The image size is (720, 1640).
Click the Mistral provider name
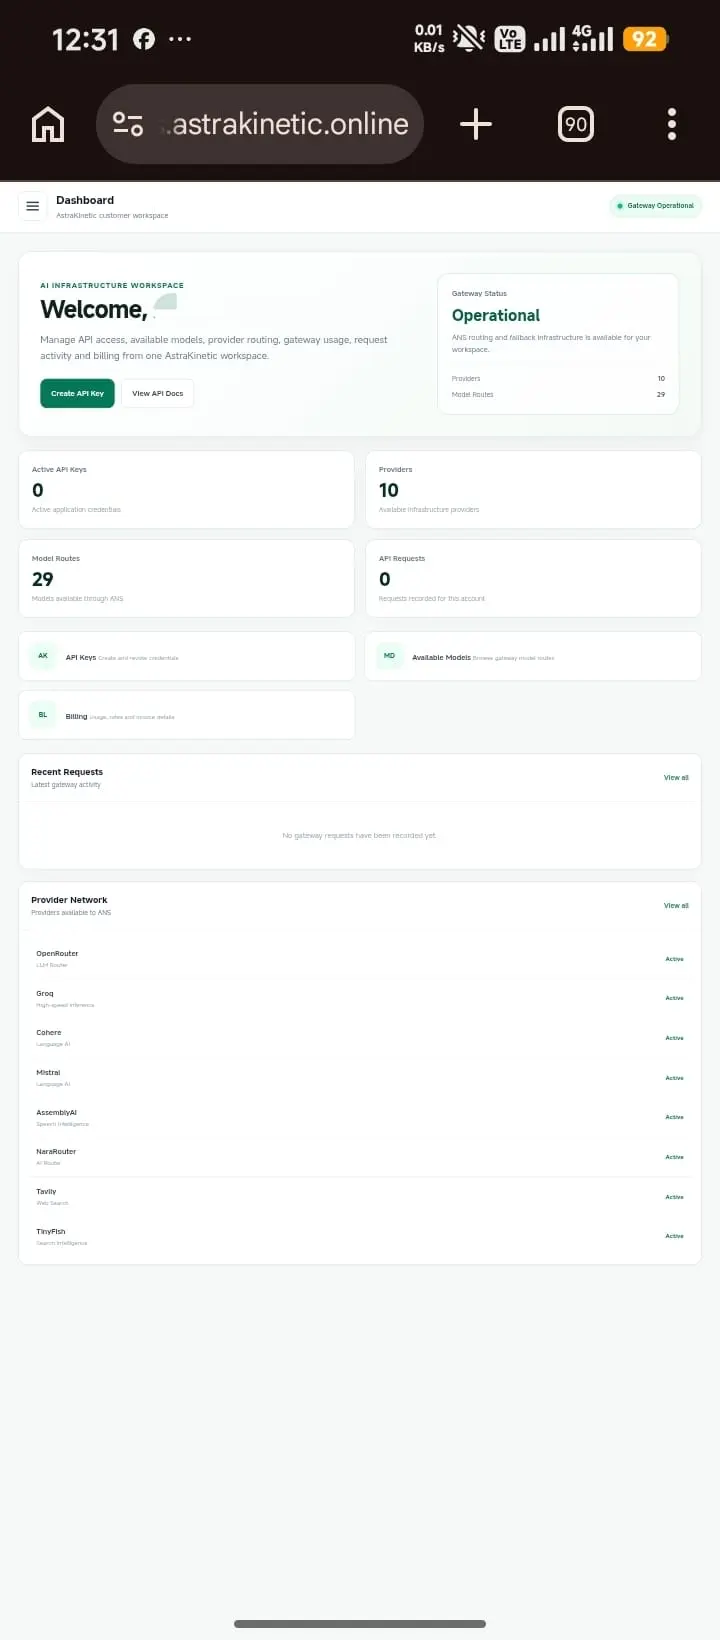pos(48,1073)
